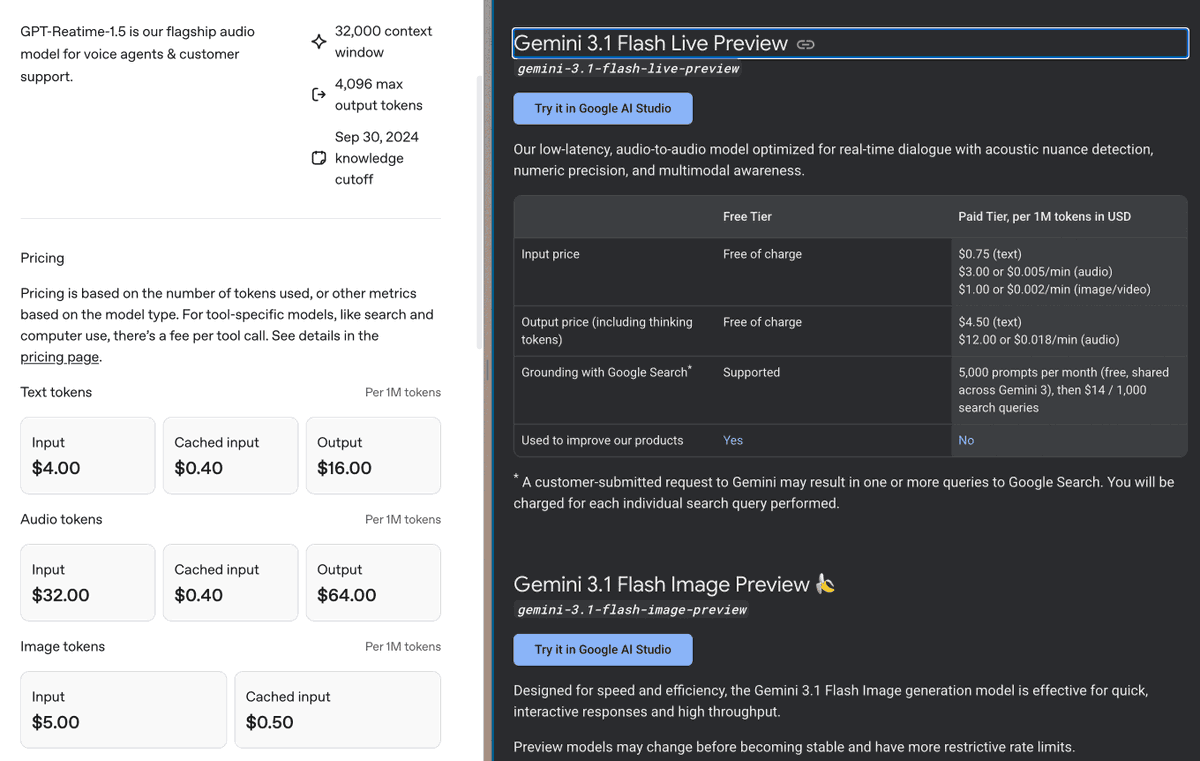Click the Grounding with Google Search row label
The height and width of the screenshot is (761, 1200).
[x=607, y=372]
